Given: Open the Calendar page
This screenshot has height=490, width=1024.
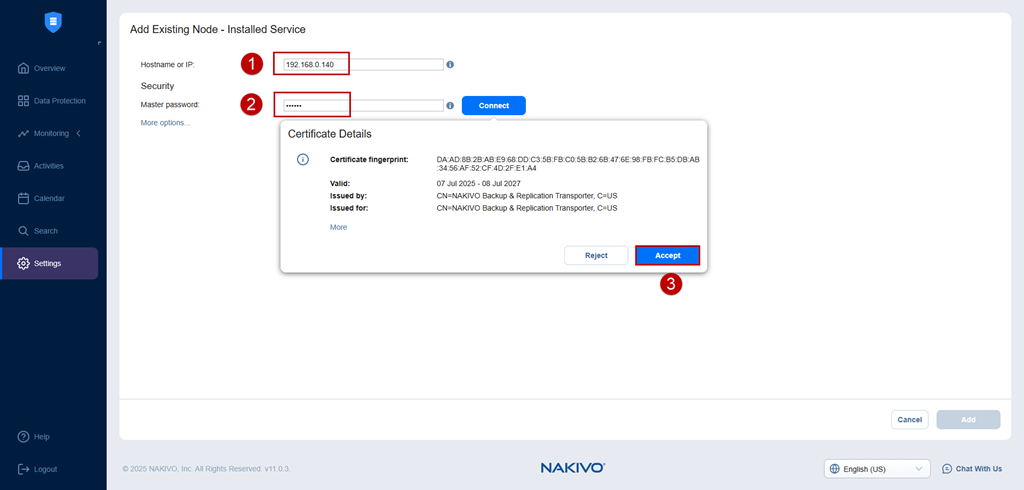Looking at the screenshot, I should point(50,198).
